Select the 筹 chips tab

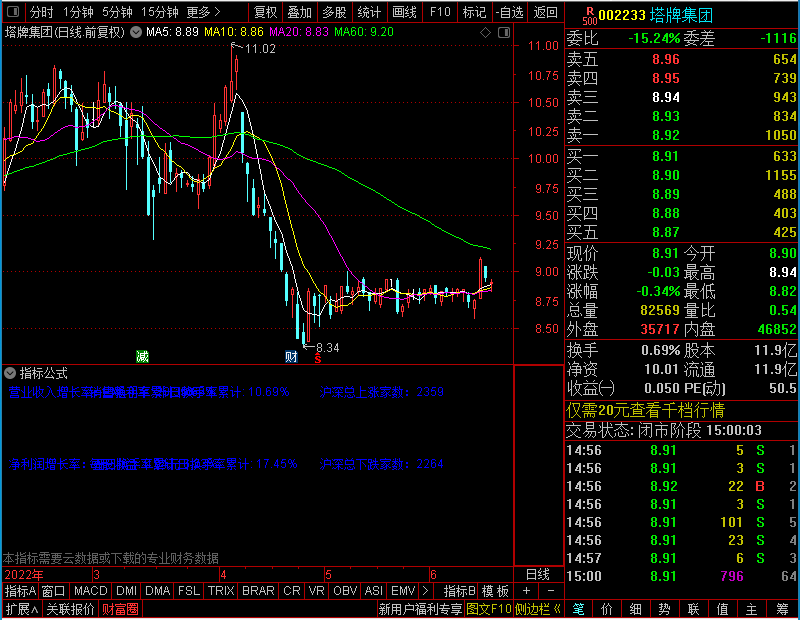tap(782, 609)
